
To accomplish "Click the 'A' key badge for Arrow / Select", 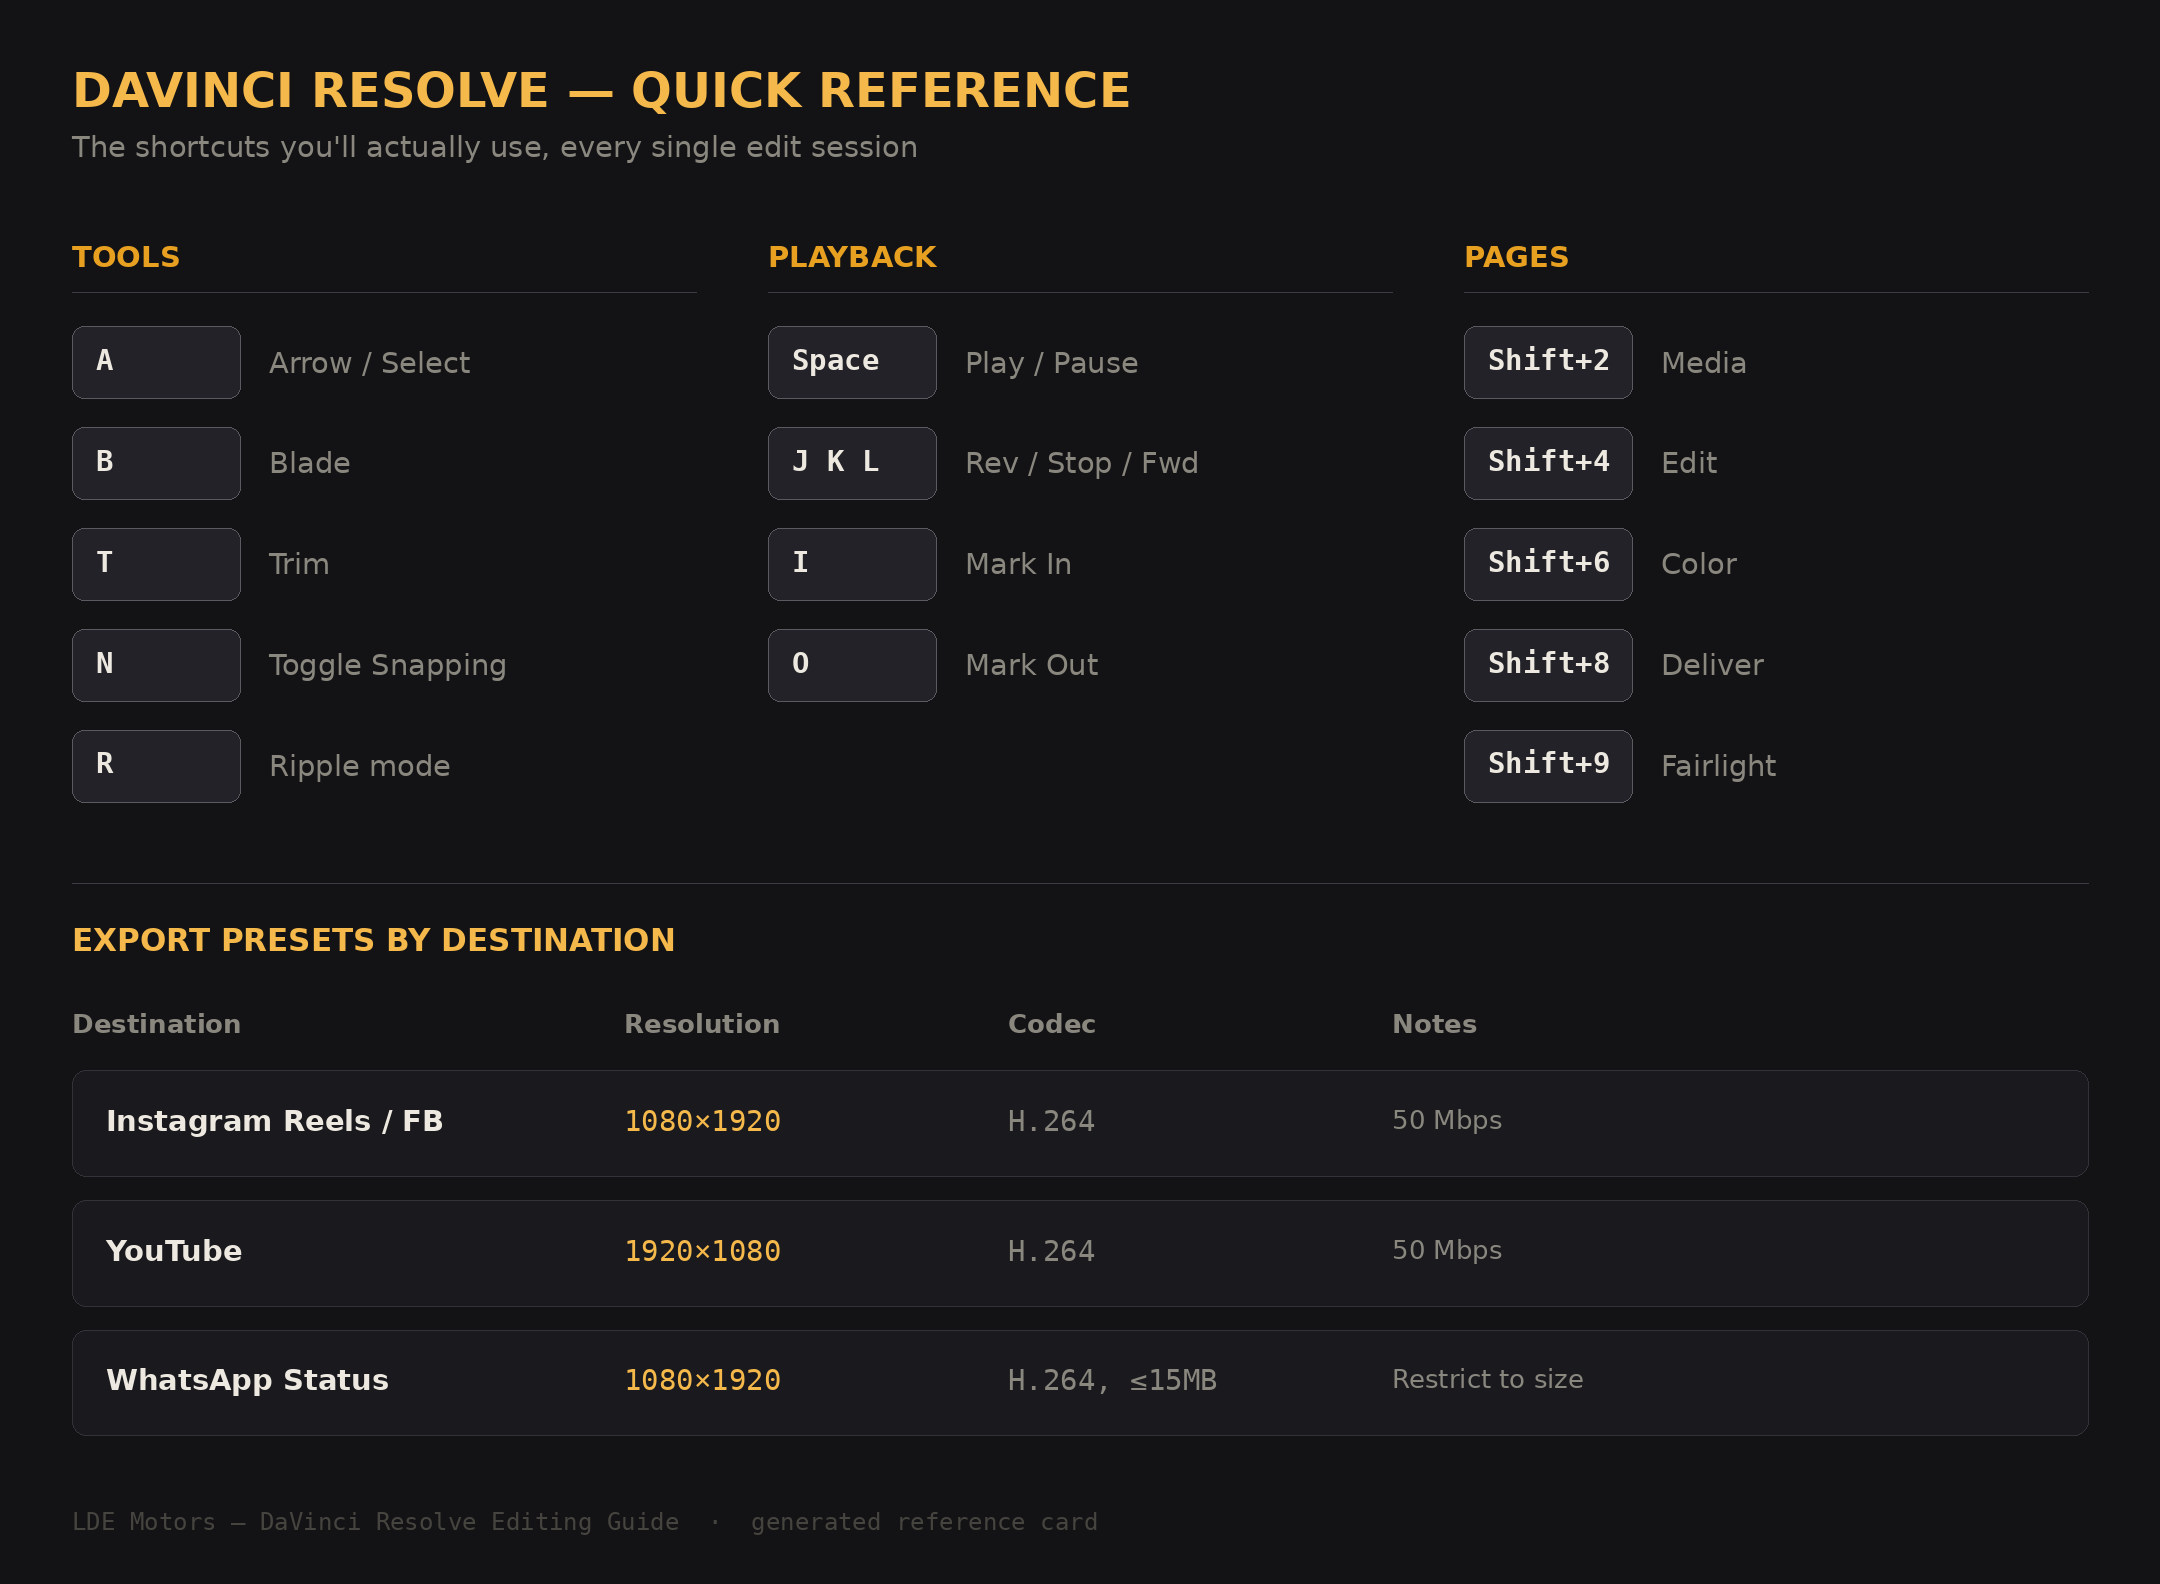I will coord(156,362).
